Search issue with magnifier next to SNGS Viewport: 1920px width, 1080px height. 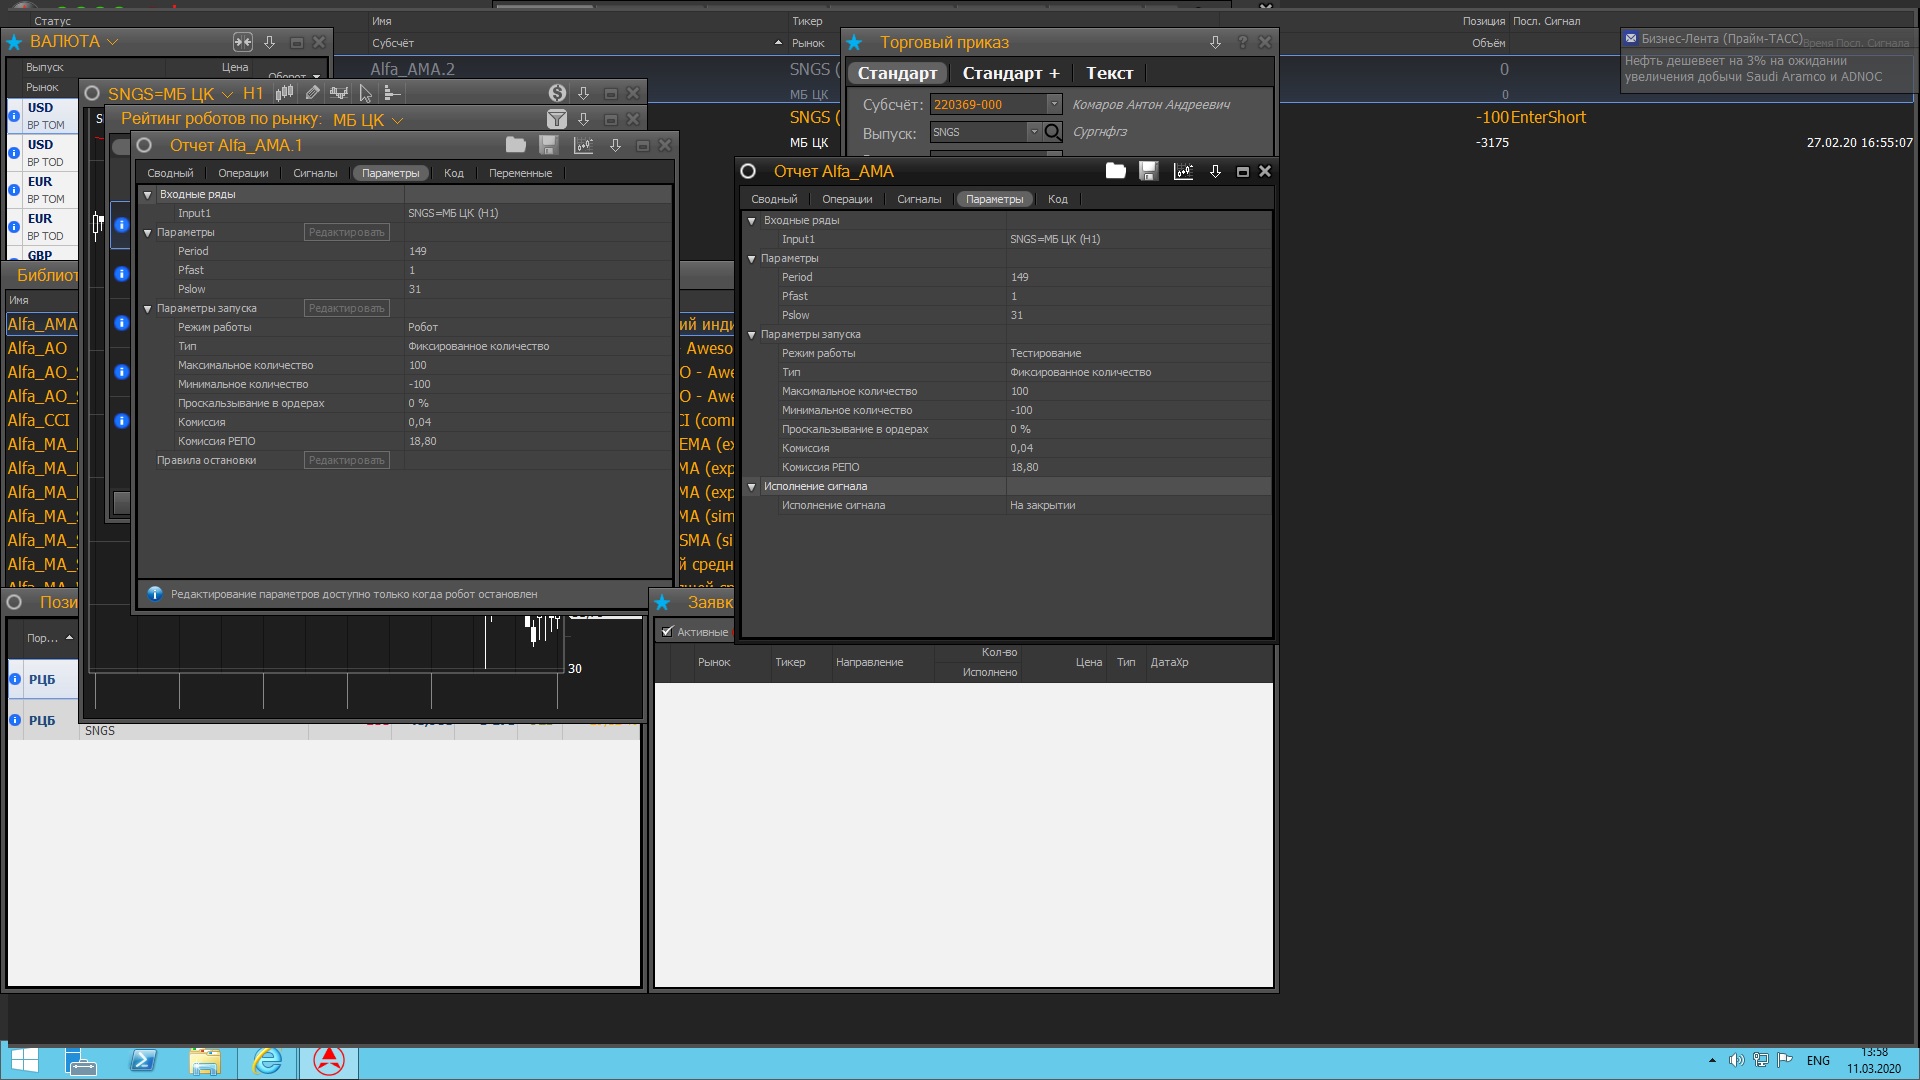pos(1052,132)
